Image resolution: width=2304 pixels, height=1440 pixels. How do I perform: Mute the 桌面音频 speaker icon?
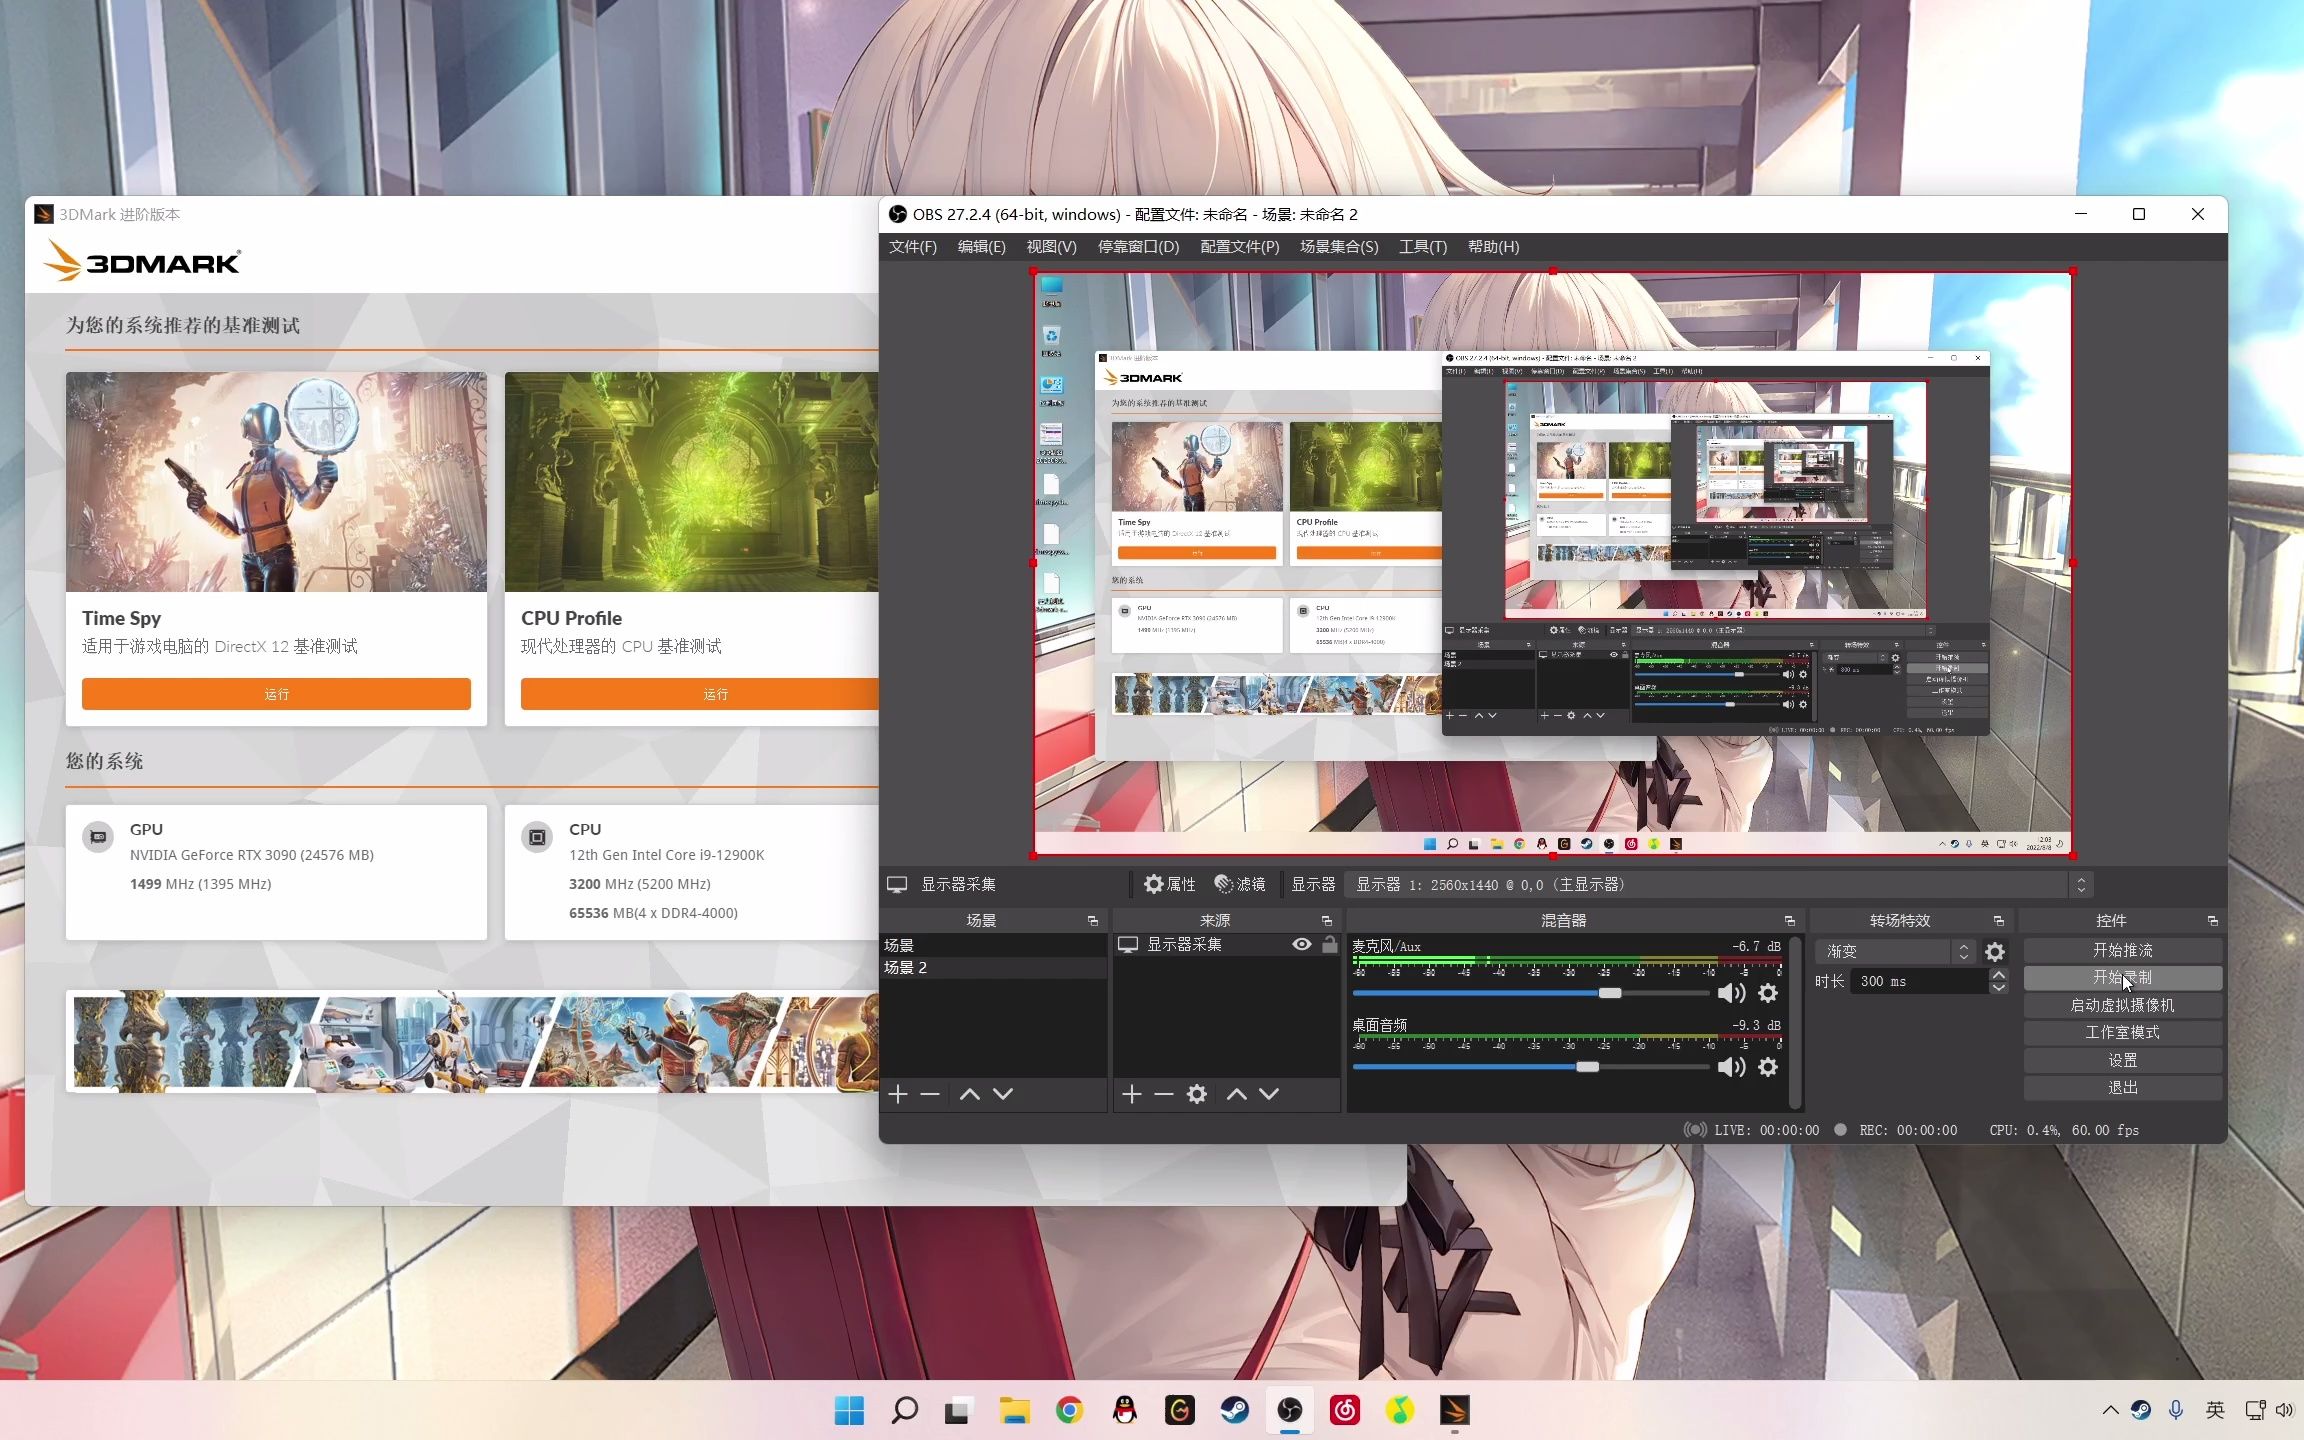coord(1731,1067)
